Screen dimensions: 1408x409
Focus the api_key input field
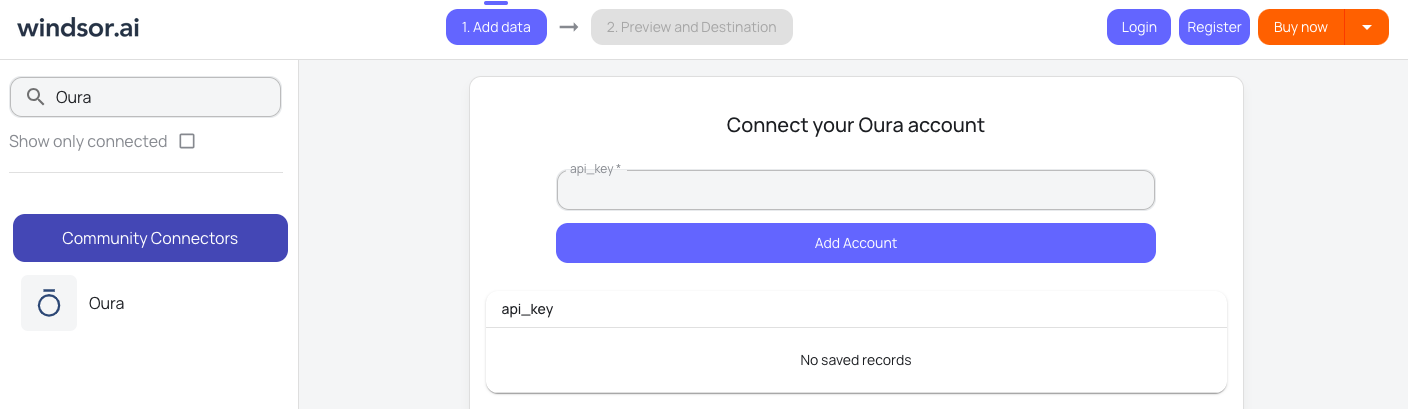(x=855, y=191)
